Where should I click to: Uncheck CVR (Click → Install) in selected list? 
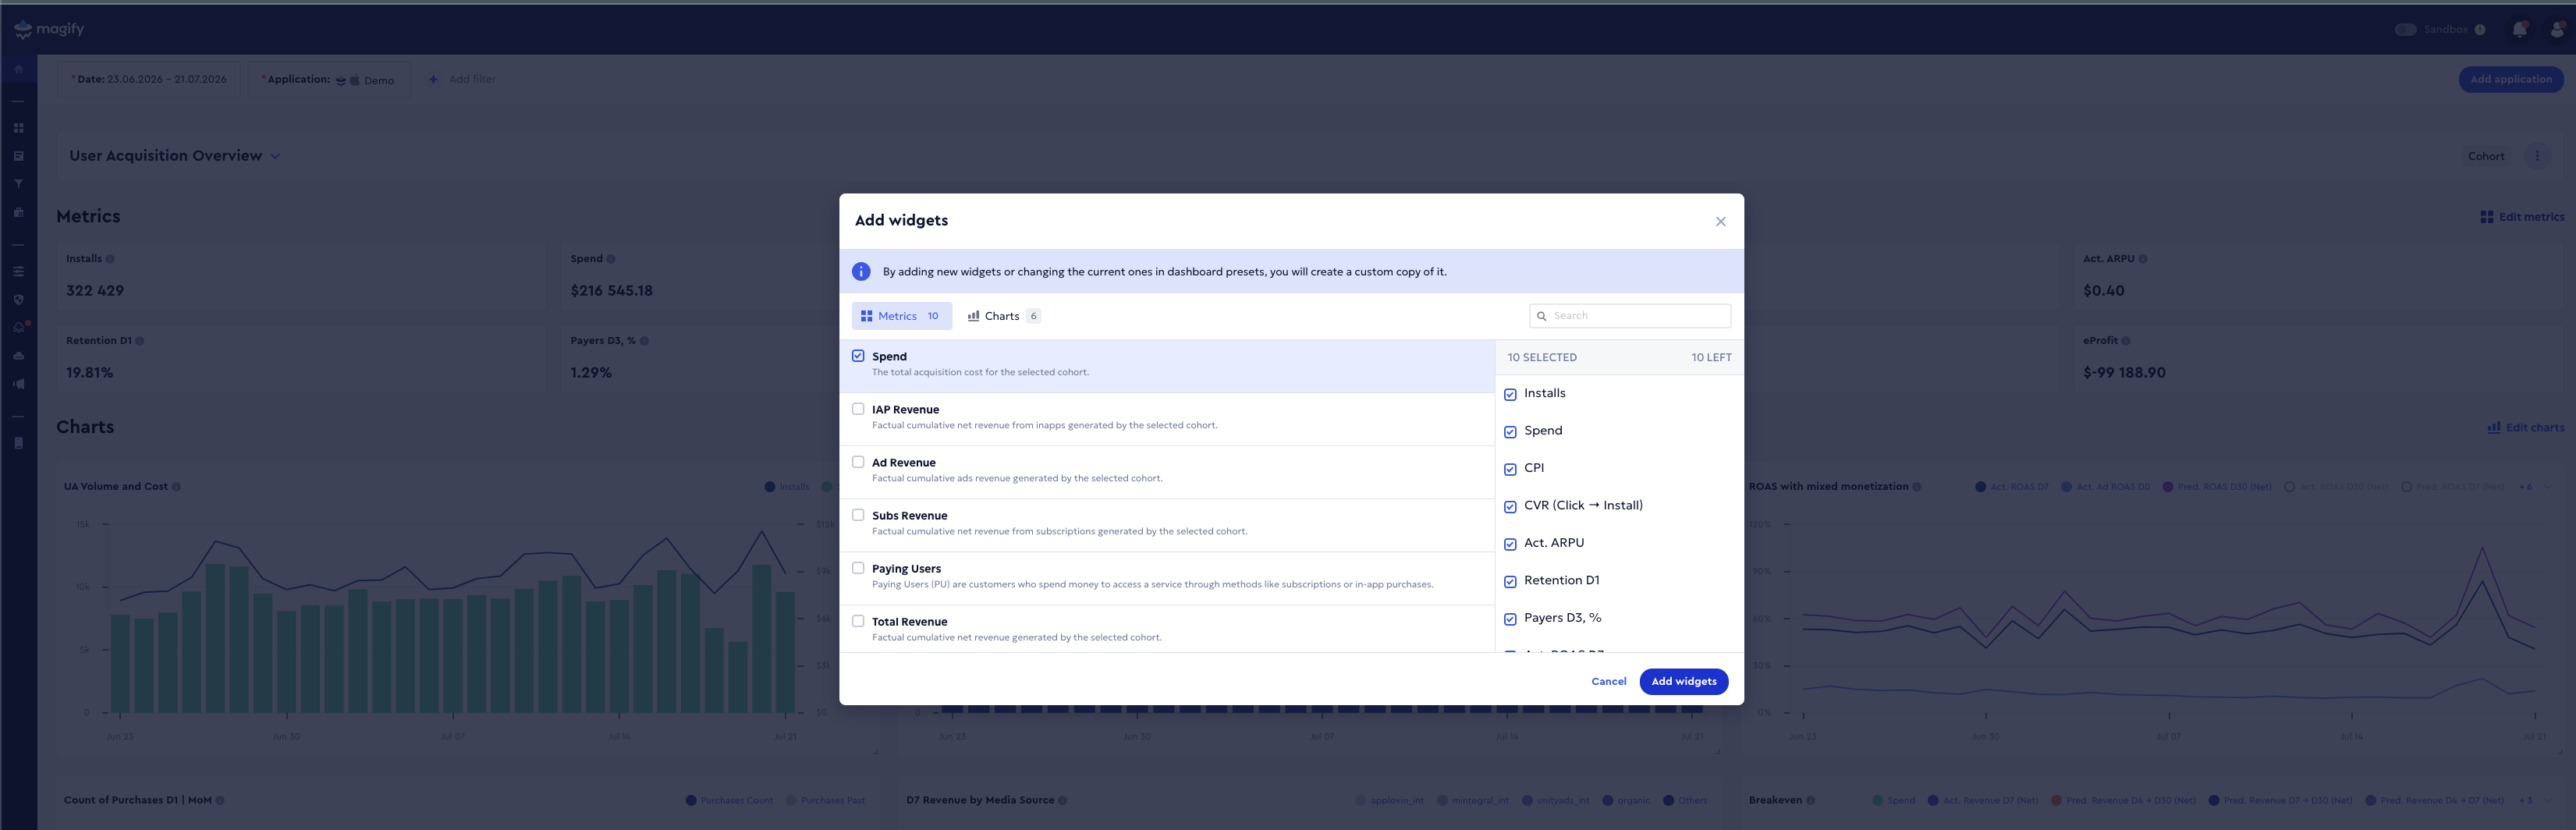(1510, 507)
